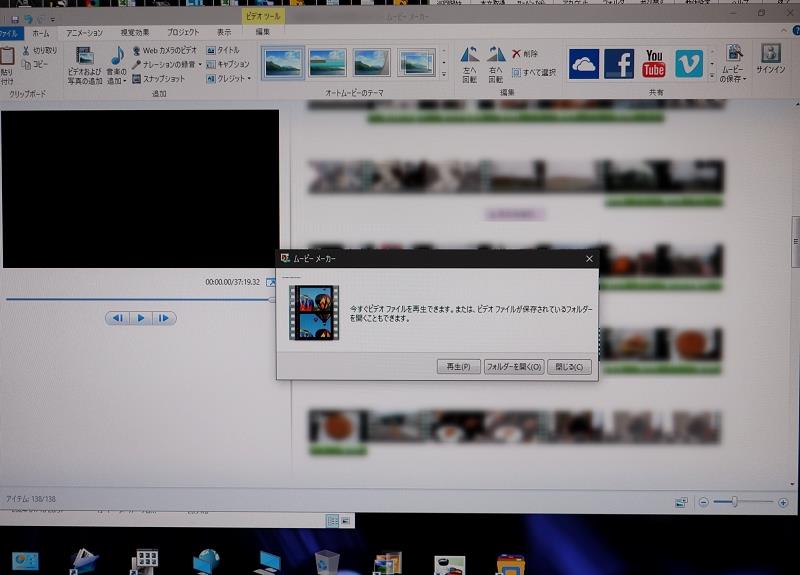Select the first AutoMovie theme thumbnail
The width and height of the screenshot is (800, 575).
click(283, 62)
